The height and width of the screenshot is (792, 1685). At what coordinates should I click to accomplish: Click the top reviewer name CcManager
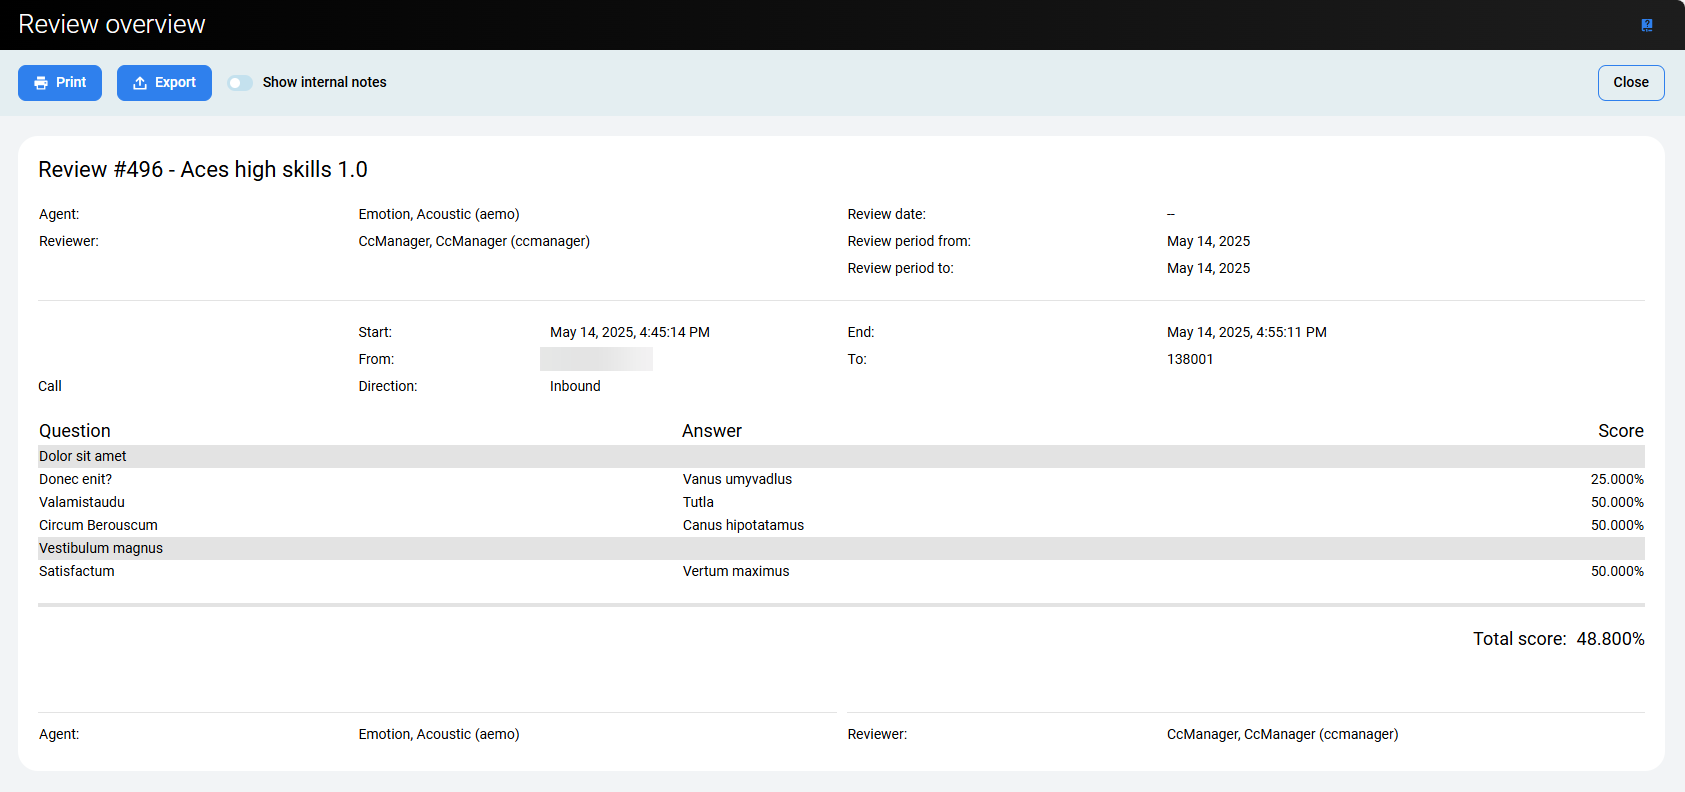point(474,242)
